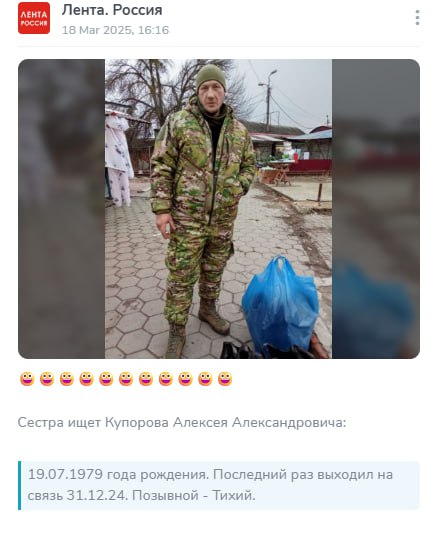Click the white pajamas hanging in the photo
Screen dimensions: 433x546
point(118,158)
